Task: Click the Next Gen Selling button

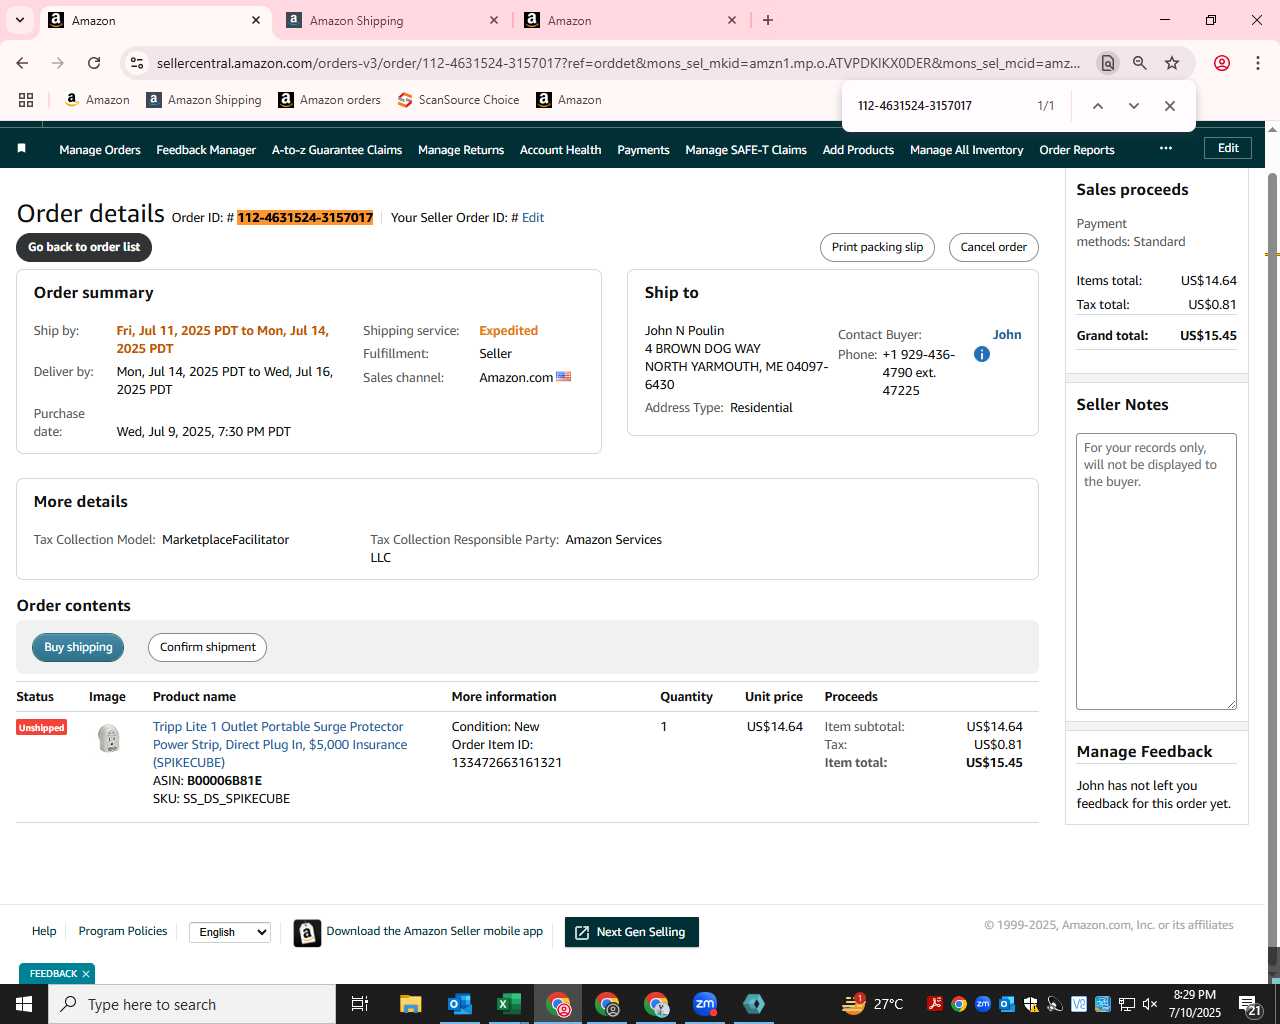Action: tap(631, 932)
